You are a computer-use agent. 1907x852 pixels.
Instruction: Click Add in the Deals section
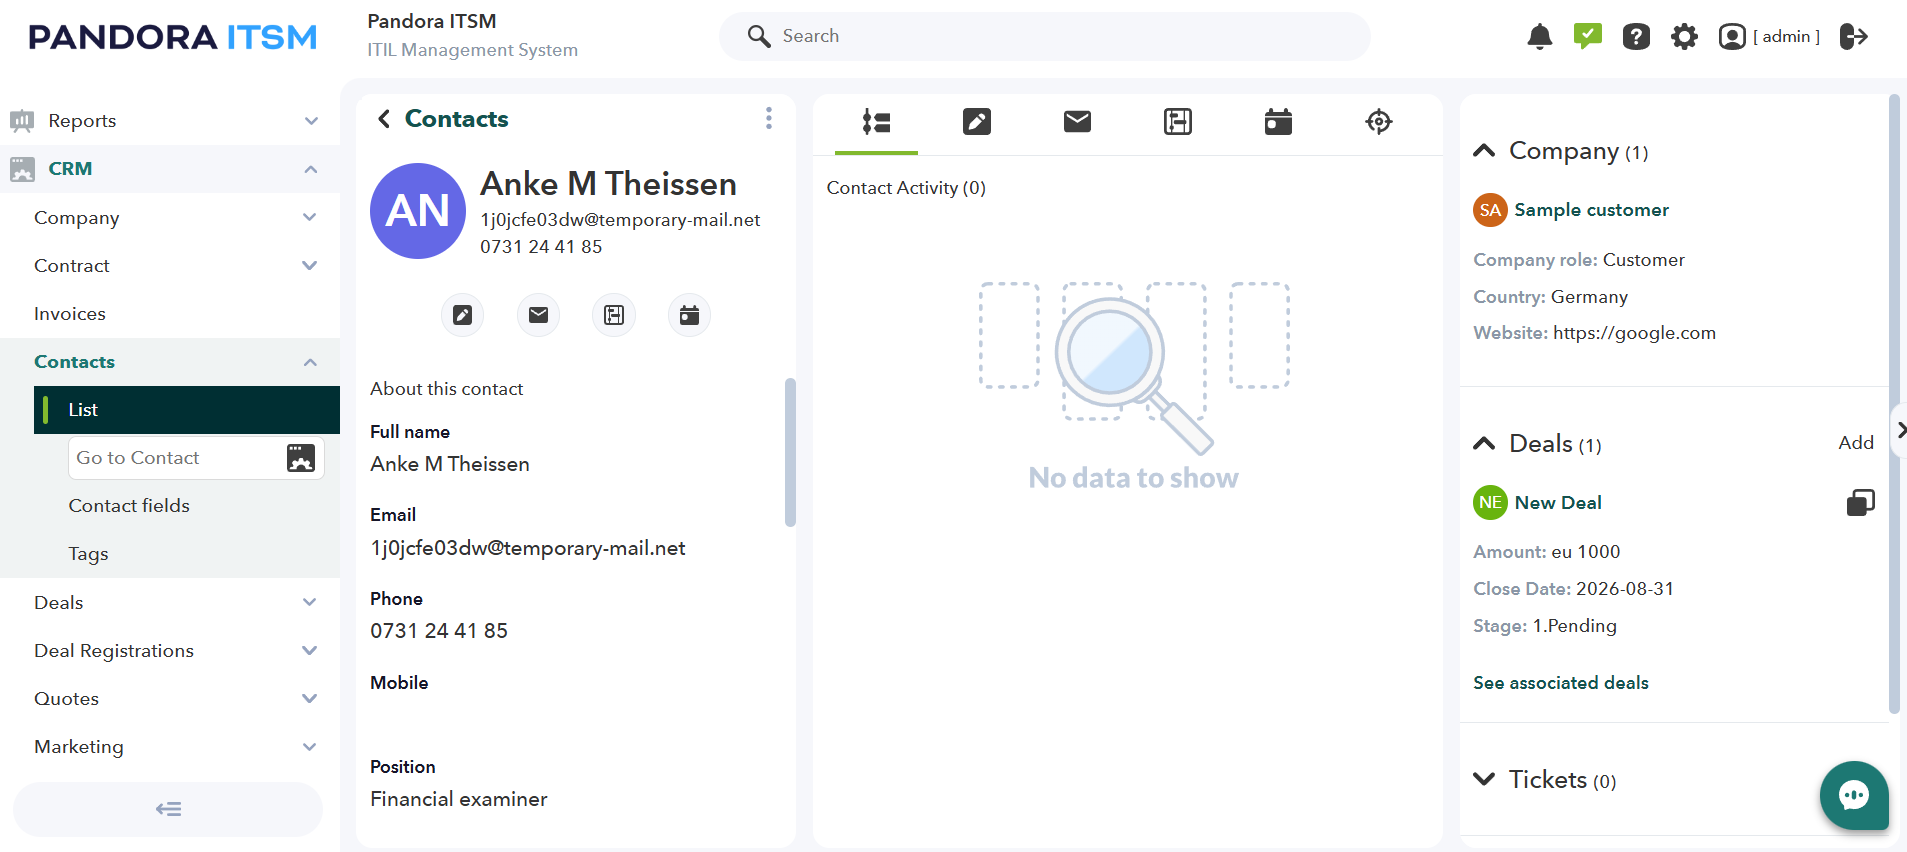point(1856,443)
